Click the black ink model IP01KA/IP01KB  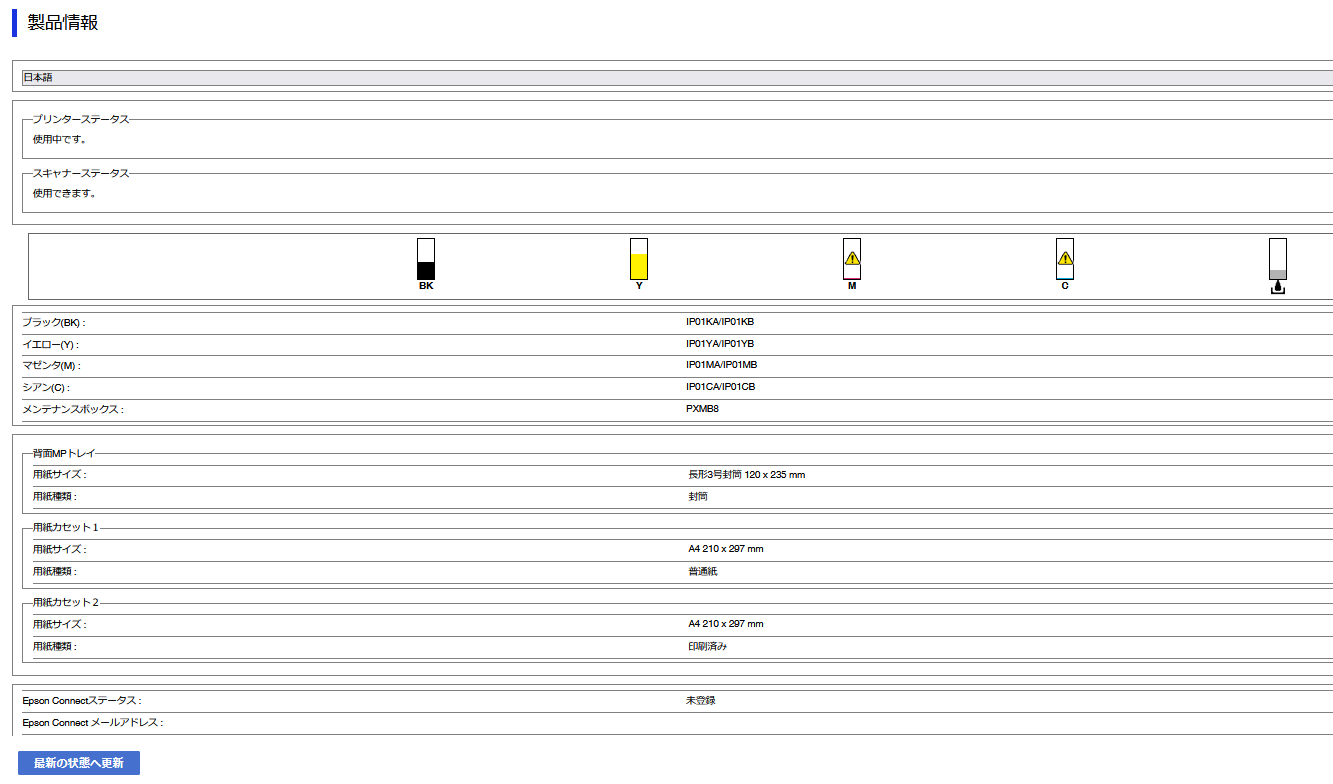[x=720, y=322]
